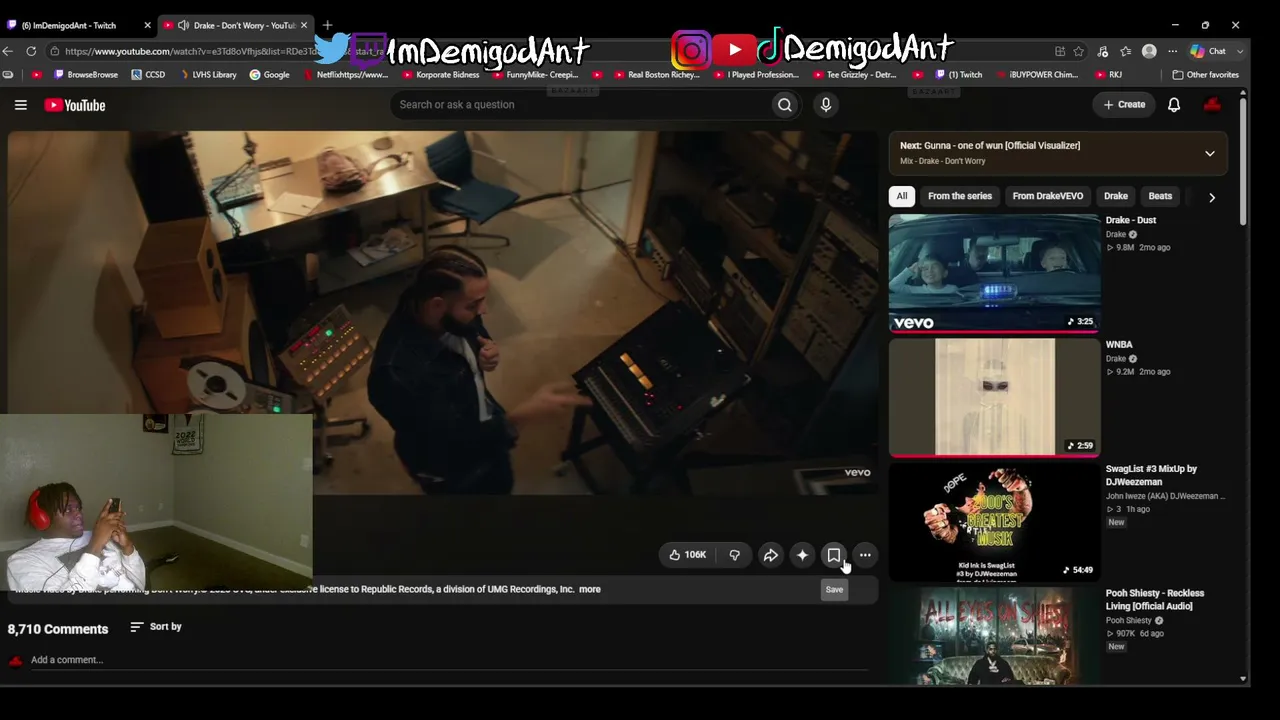1280x720 pixels.
Task: Open the browser profile avatar
Action: [x=1149, y=51]
